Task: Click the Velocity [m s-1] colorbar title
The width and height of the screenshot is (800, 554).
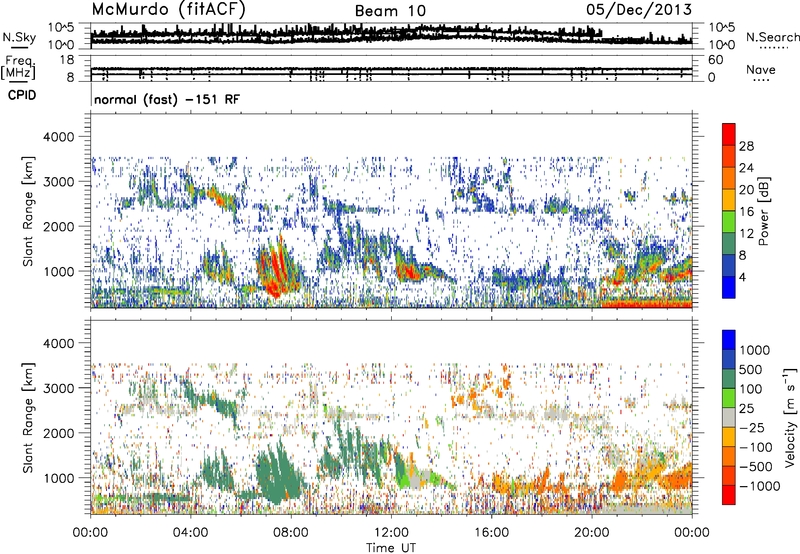Action: click(790, 417)
